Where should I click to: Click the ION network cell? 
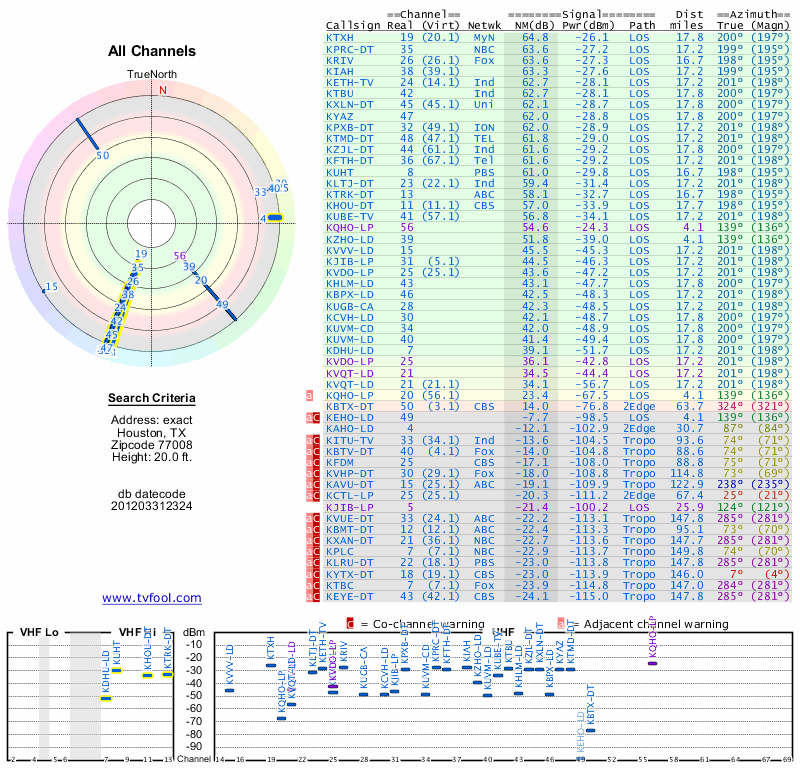(x=484, y=127)
